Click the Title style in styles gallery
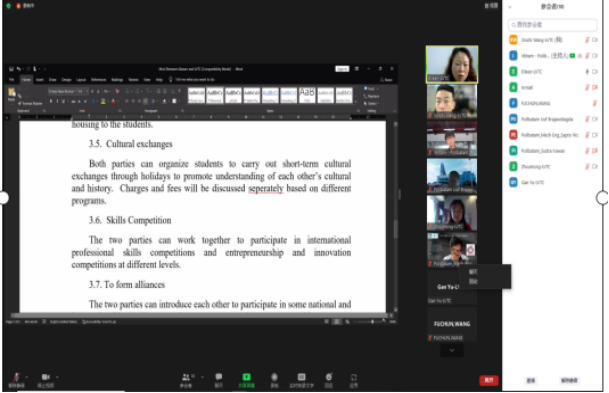 307,95
